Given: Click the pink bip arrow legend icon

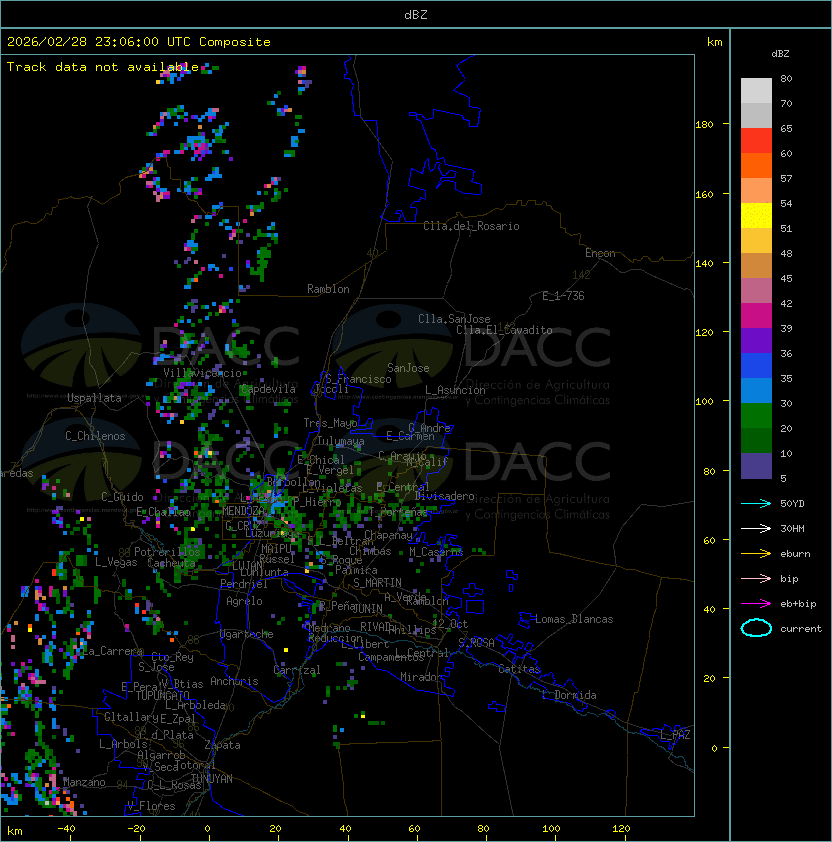Looking at the screenshot, I should click(x=756, y=578).
